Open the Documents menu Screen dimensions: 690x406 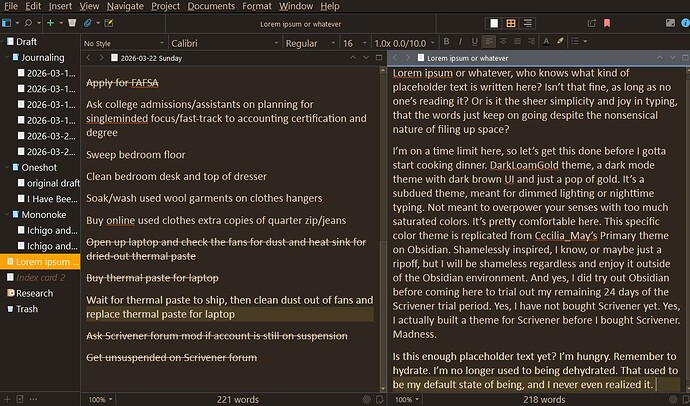211,6
